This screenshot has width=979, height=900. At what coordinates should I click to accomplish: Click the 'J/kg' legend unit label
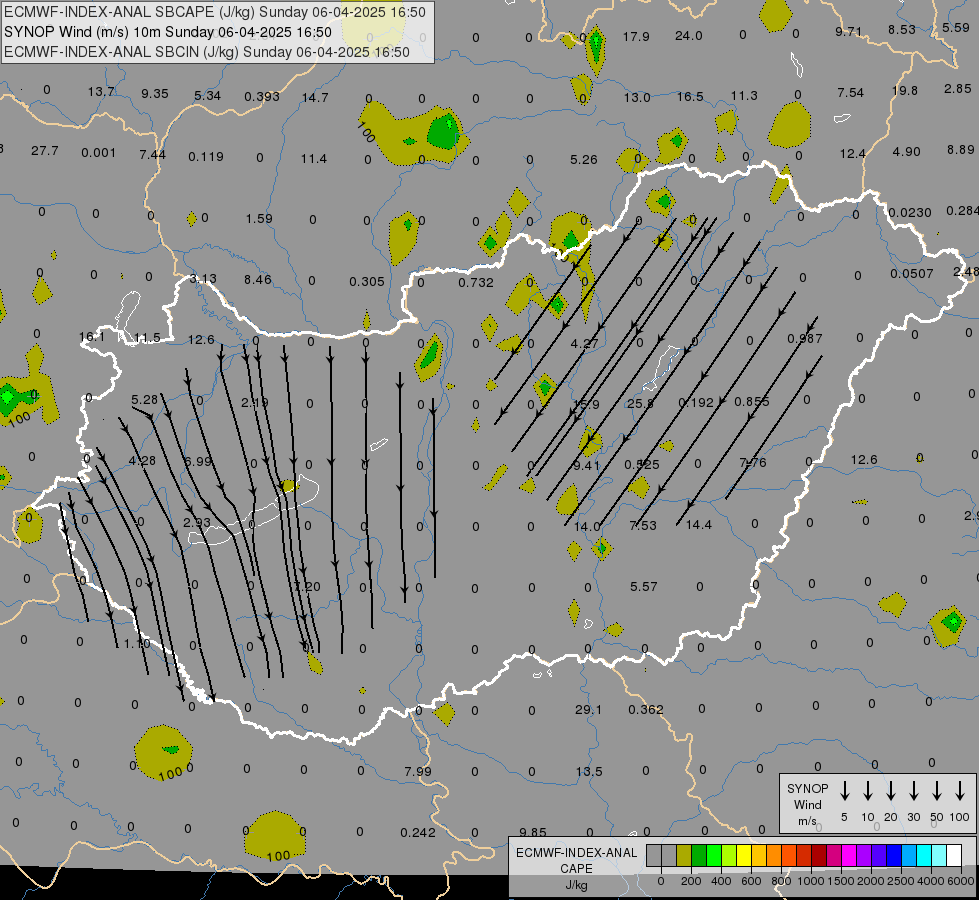(x=576, y=885)
